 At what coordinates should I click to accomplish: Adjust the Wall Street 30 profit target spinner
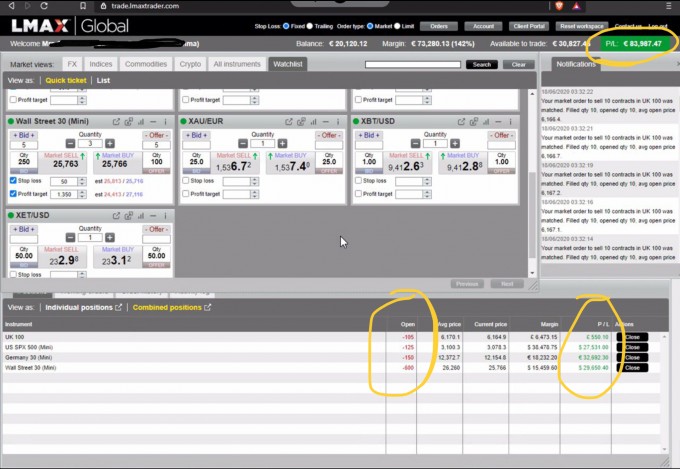click(82, 194)
